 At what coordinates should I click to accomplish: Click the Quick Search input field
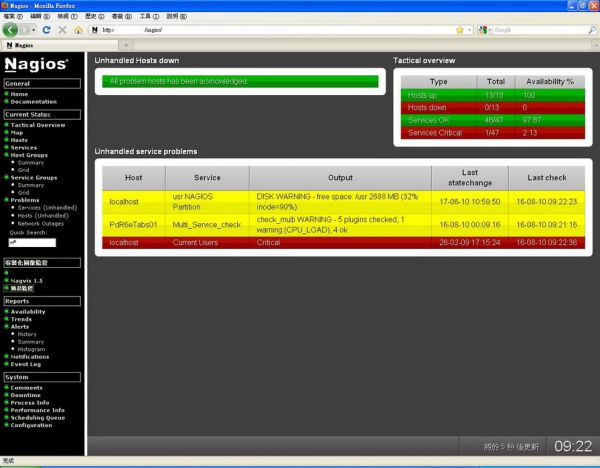[x=30, y=241]
